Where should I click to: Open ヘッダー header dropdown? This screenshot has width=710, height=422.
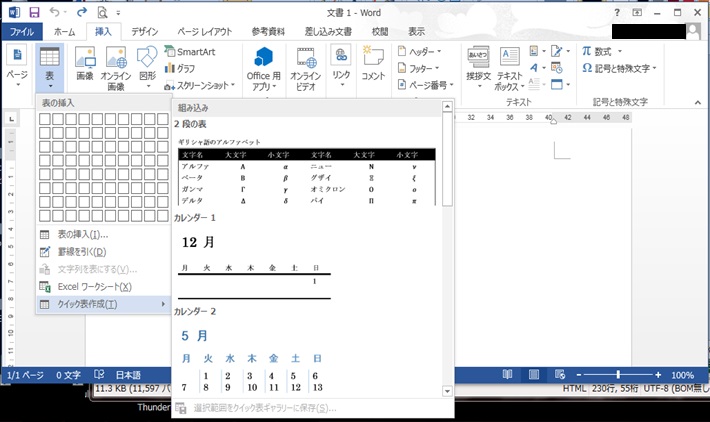click(x=419, y=51)
